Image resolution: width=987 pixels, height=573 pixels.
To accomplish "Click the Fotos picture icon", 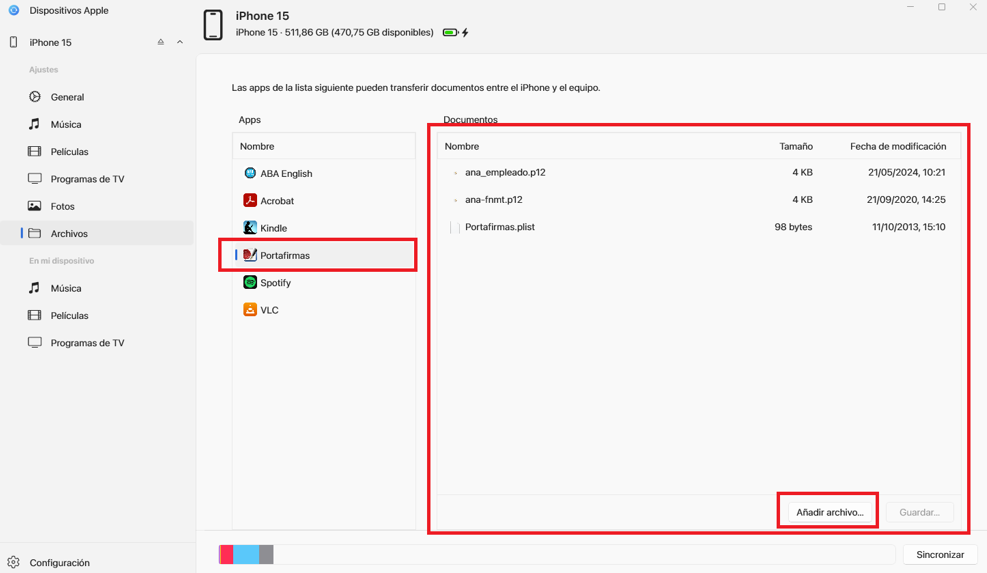I will coord(35,206).
